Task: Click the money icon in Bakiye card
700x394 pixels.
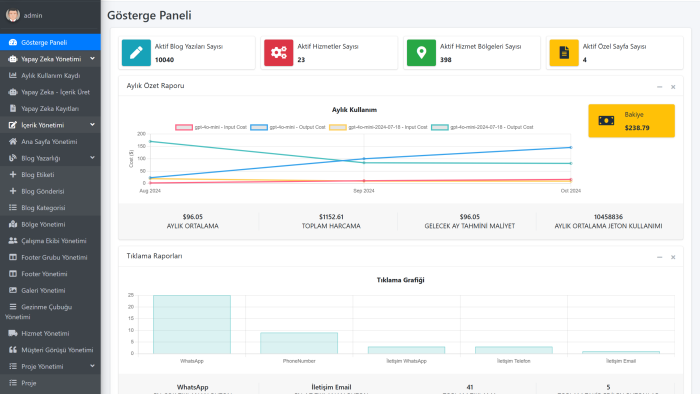Action: coord(606,120)
